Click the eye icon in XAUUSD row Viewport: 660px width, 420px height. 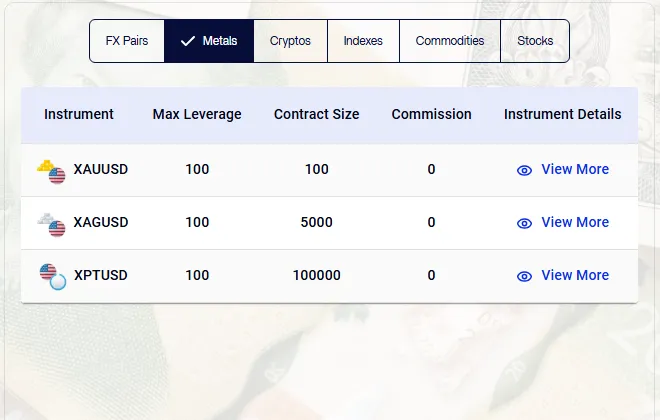click(524, 170)
